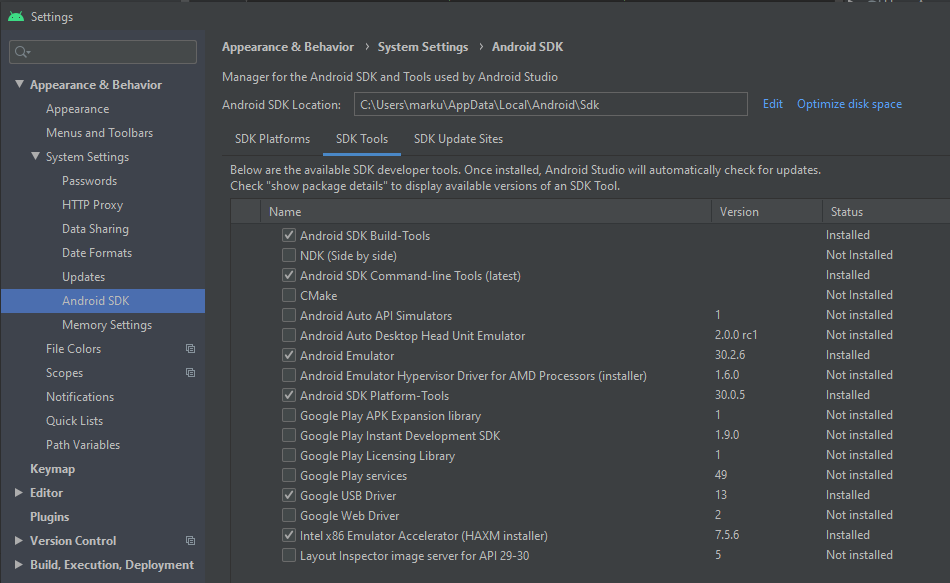Check Google Play Licensing Library
The height and width of the screenshot is (583, 950).
(x=289, y=455)
